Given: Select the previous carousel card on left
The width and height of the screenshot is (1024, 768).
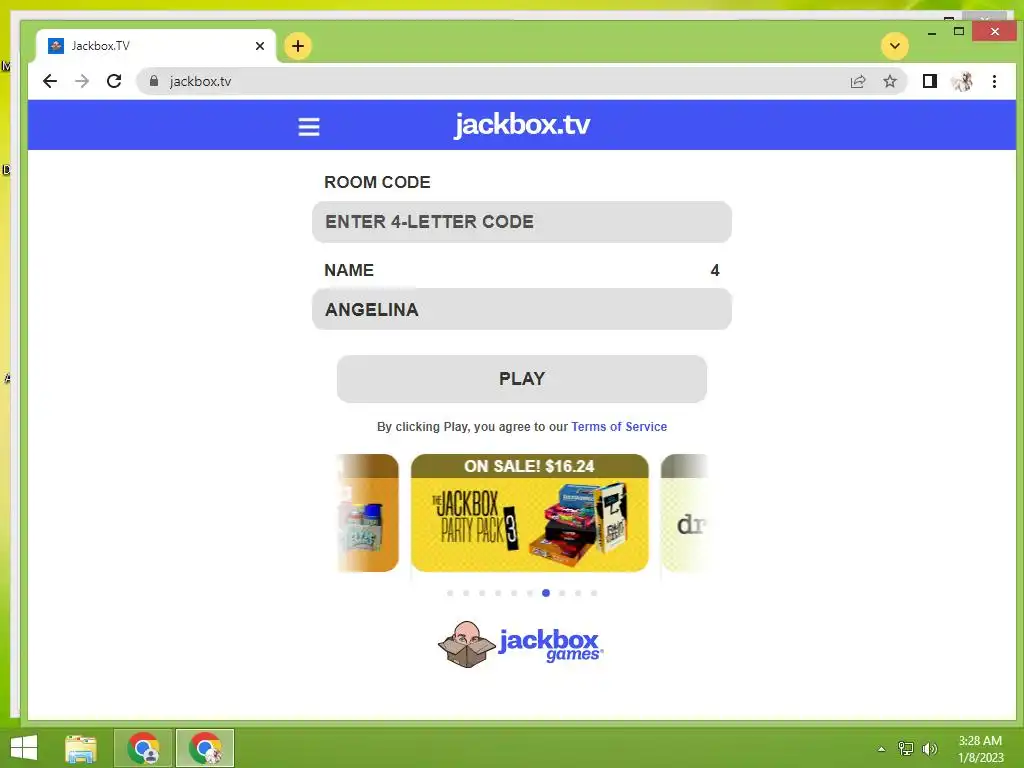Looking at the screenshot, I should click(x=368, y=513).
